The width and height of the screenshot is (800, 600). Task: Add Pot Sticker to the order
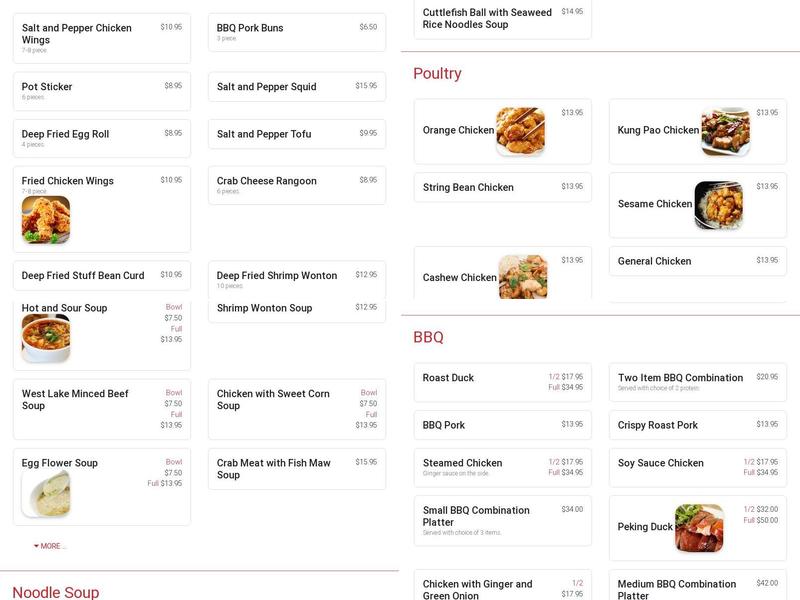[98, 92]
